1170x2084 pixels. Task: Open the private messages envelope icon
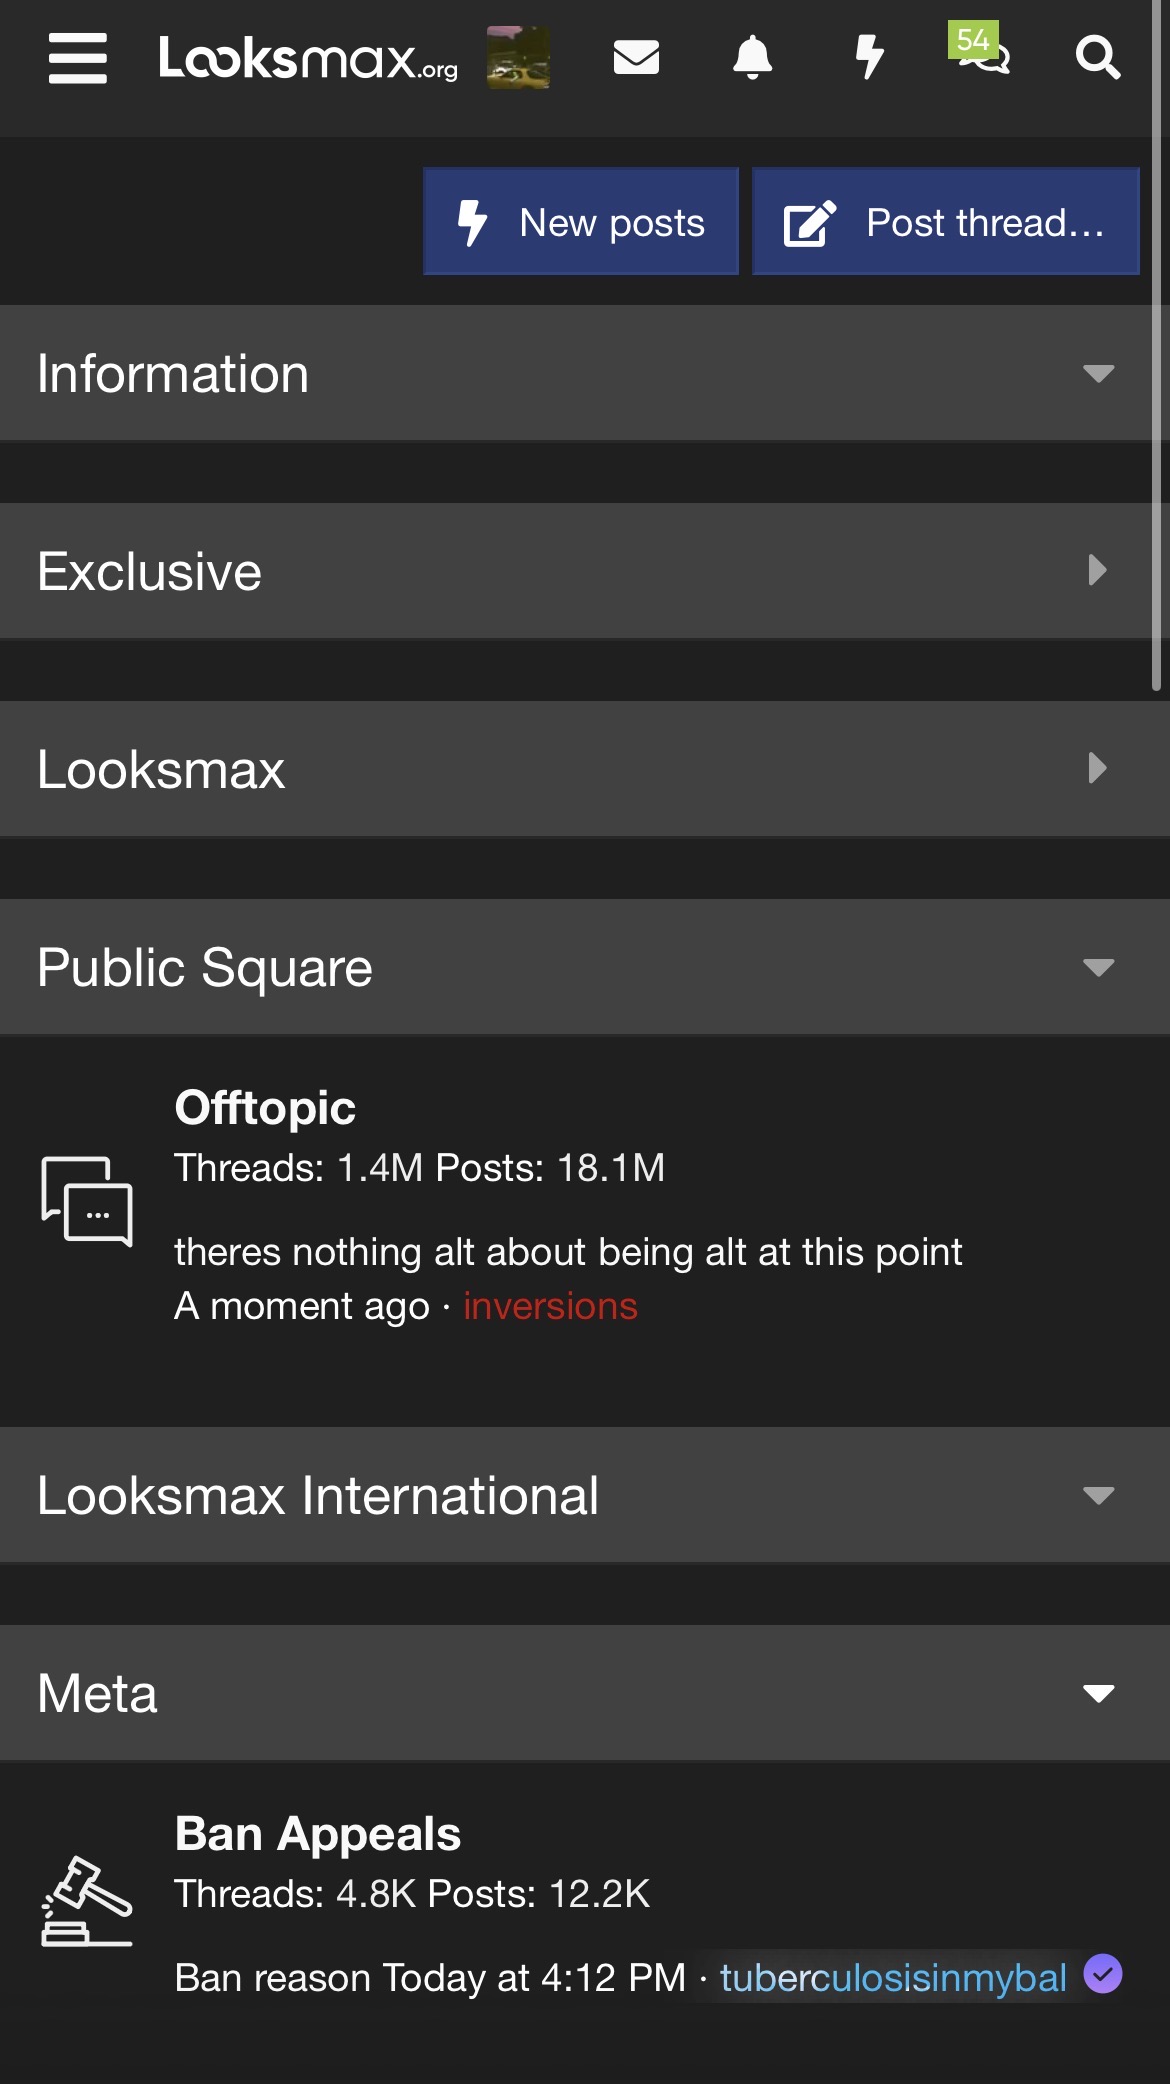coord(636,58)
